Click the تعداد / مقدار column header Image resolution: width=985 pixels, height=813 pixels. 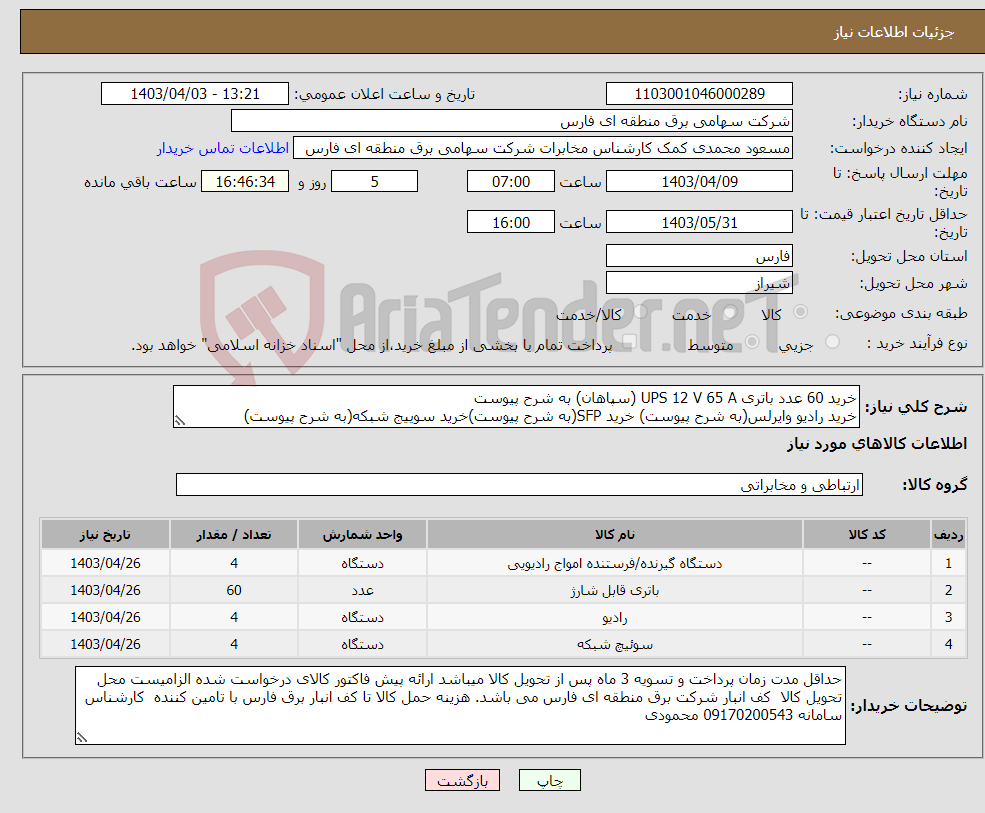[234, 535]
